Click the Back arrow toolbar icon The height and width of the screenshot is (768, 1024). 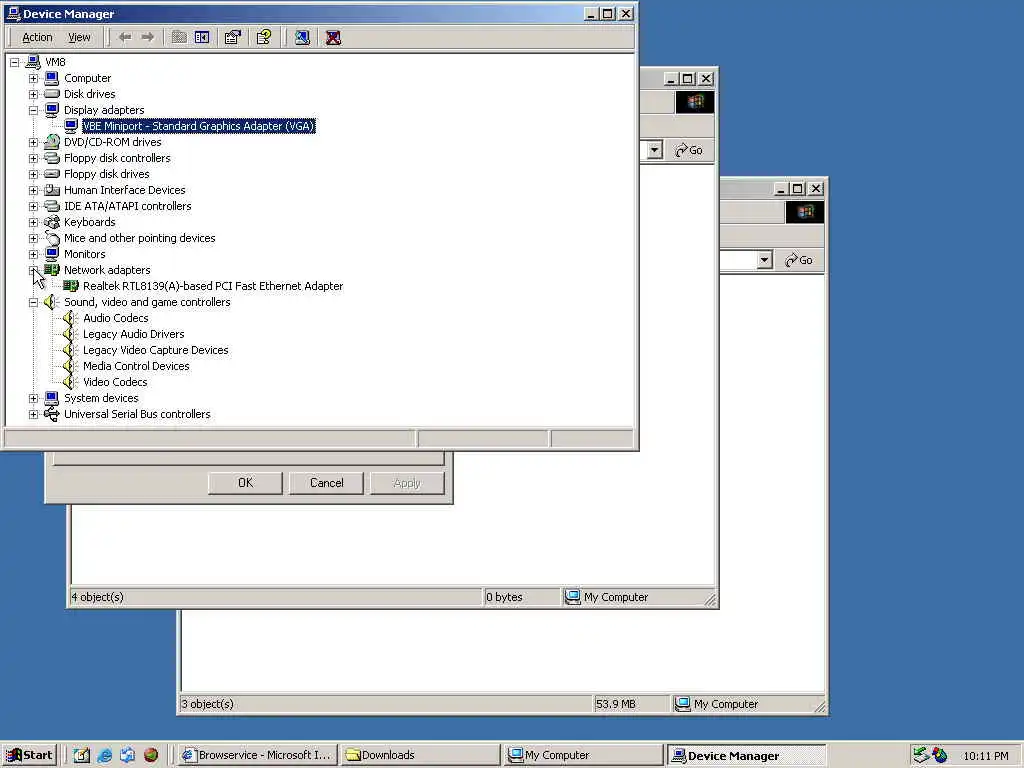tap(125, 37)
